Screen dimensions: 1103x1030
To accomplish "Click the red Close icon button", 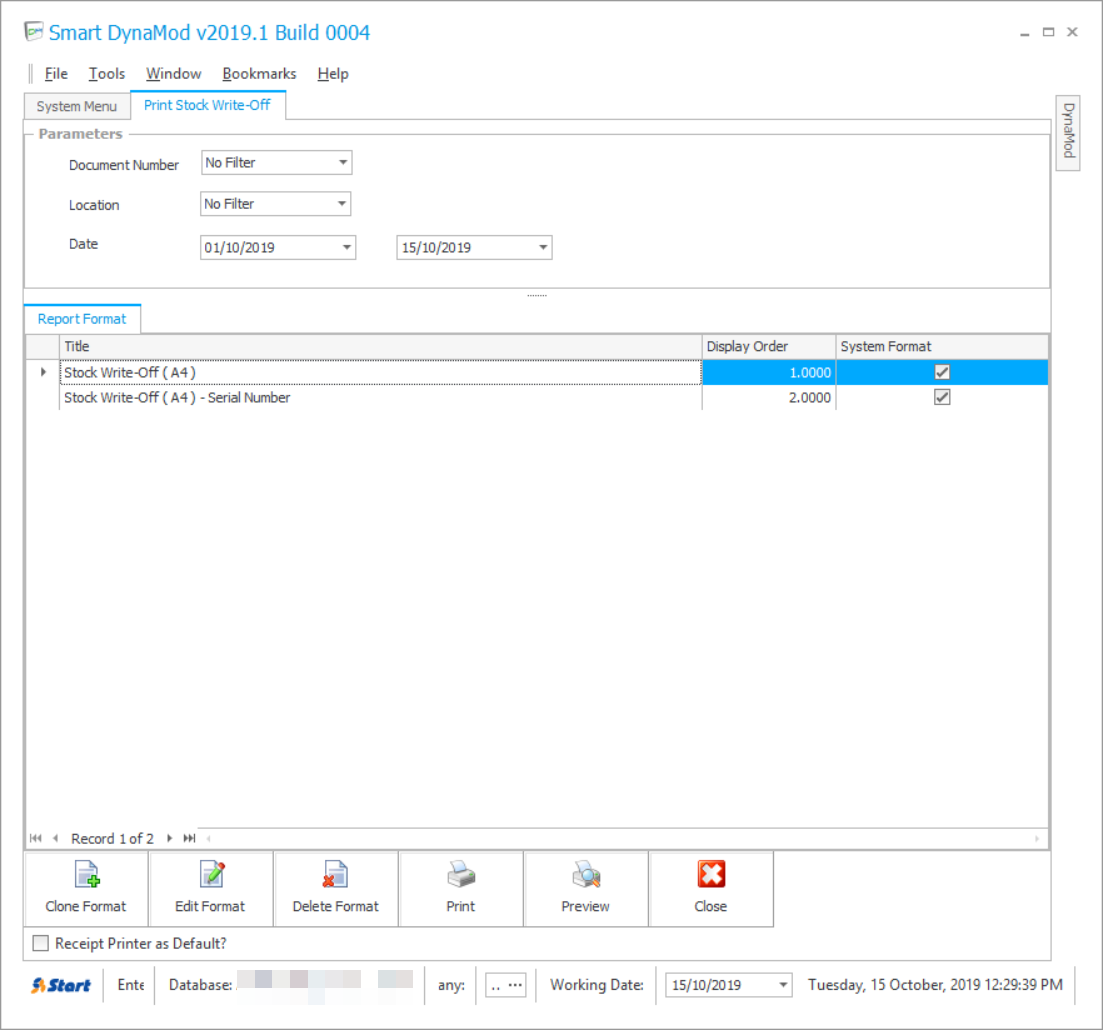I will coord(711,889).
